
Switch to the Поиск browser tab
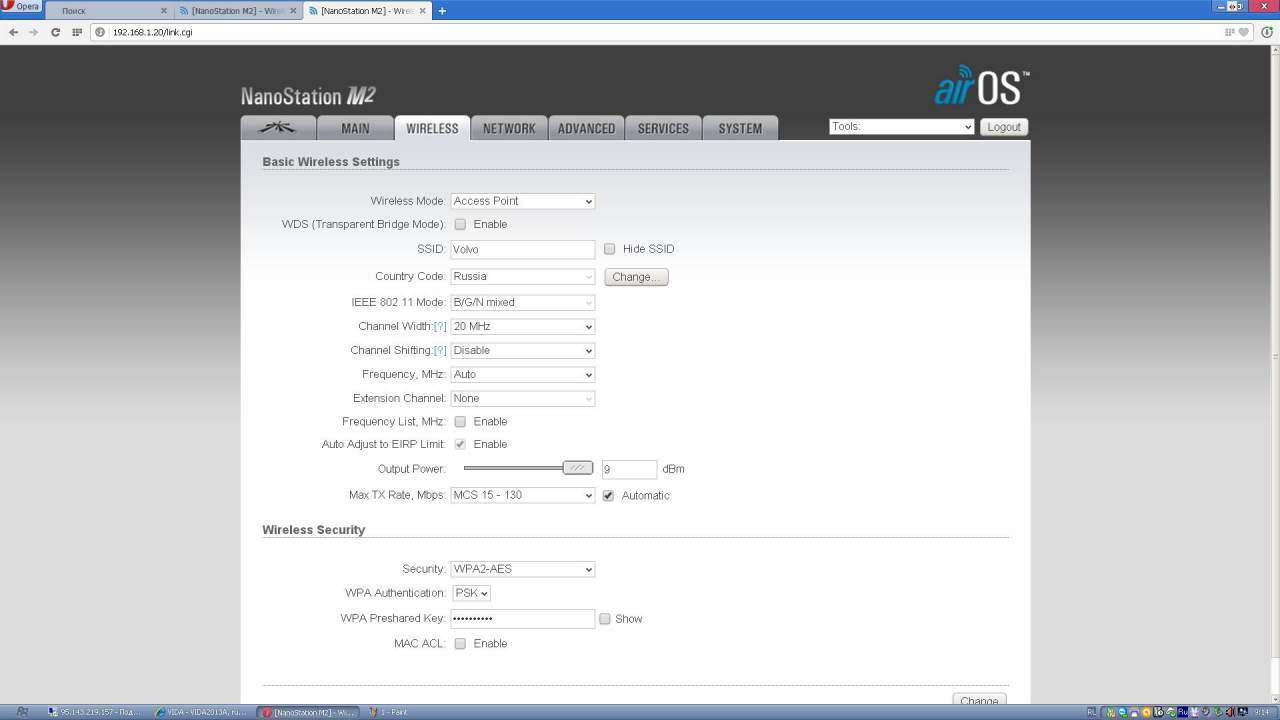[108, 11]
